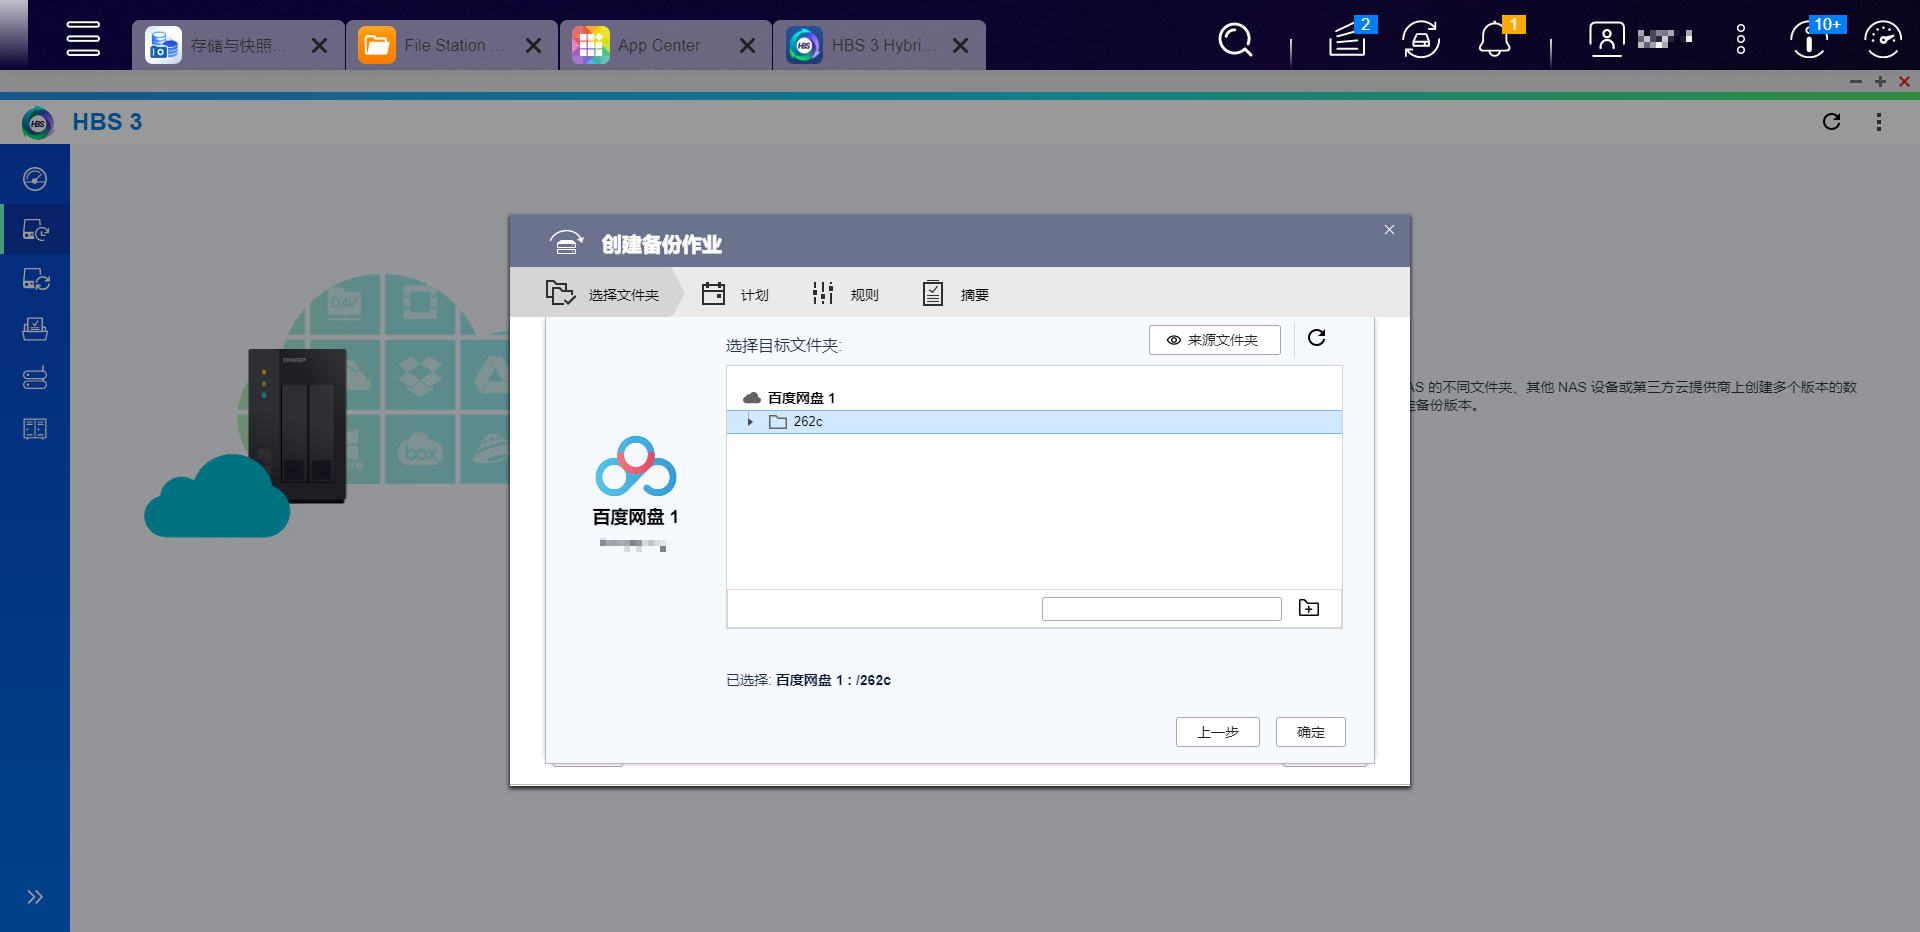Click the 百度网盘 cloud logo
This screenshot has width=1920, height=932.
pos(636,466)
